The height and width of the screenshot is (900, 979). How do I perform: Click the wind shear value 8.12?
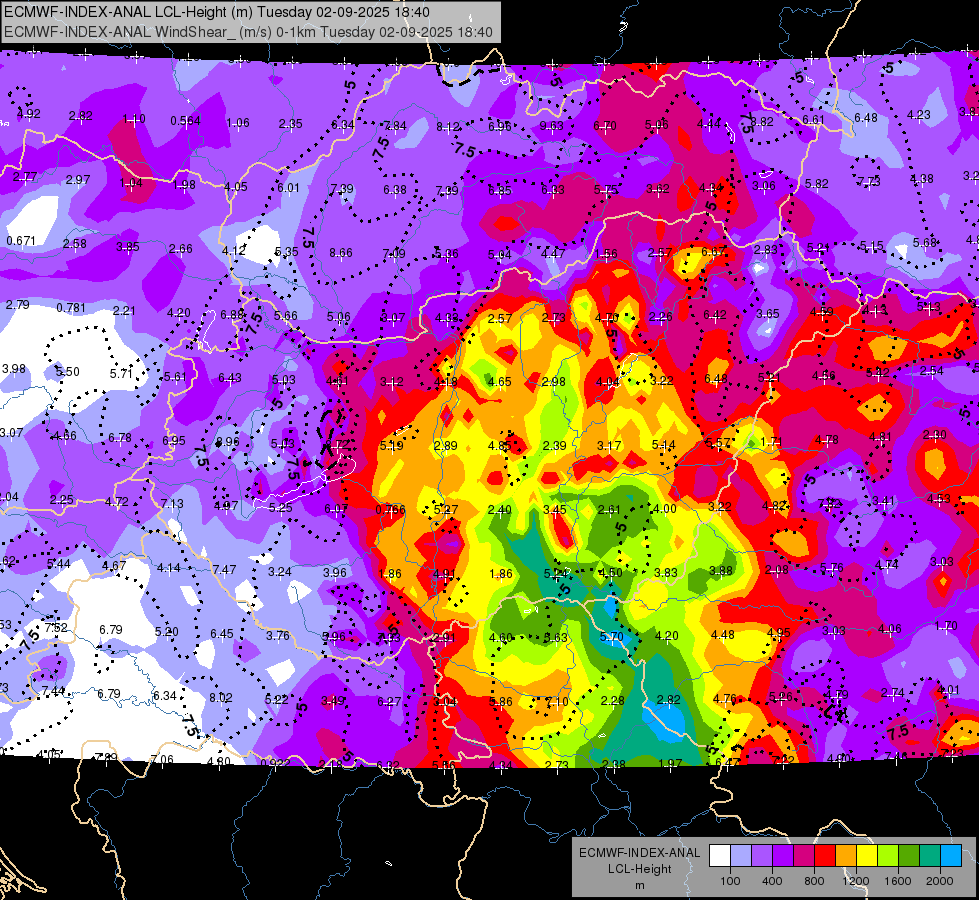pyautogui.click(x=448, y=127)
